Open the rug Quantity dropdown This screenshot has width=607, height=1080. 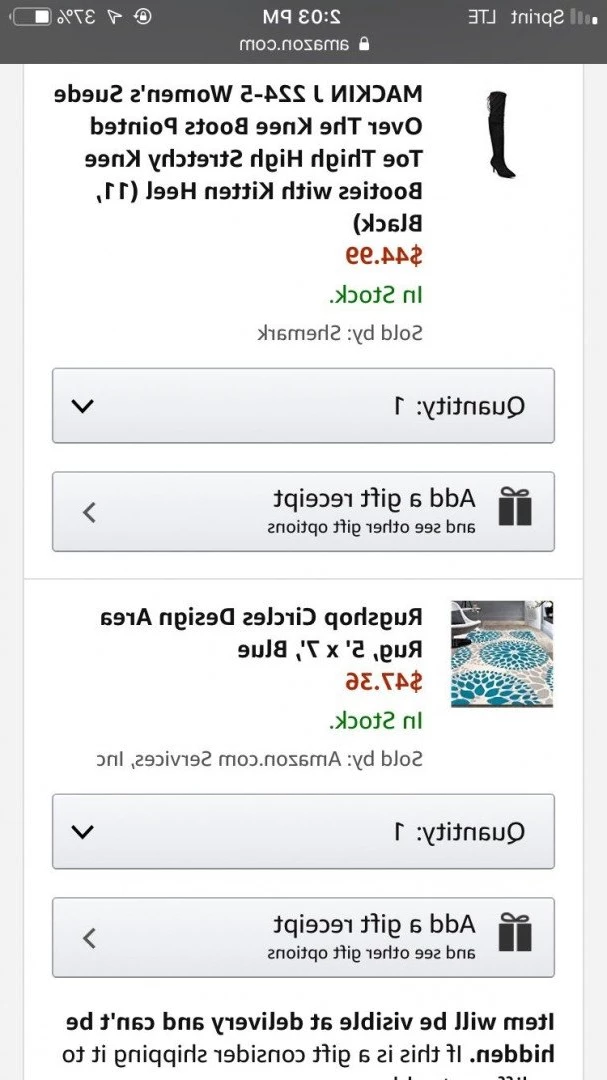pos(303,831)
